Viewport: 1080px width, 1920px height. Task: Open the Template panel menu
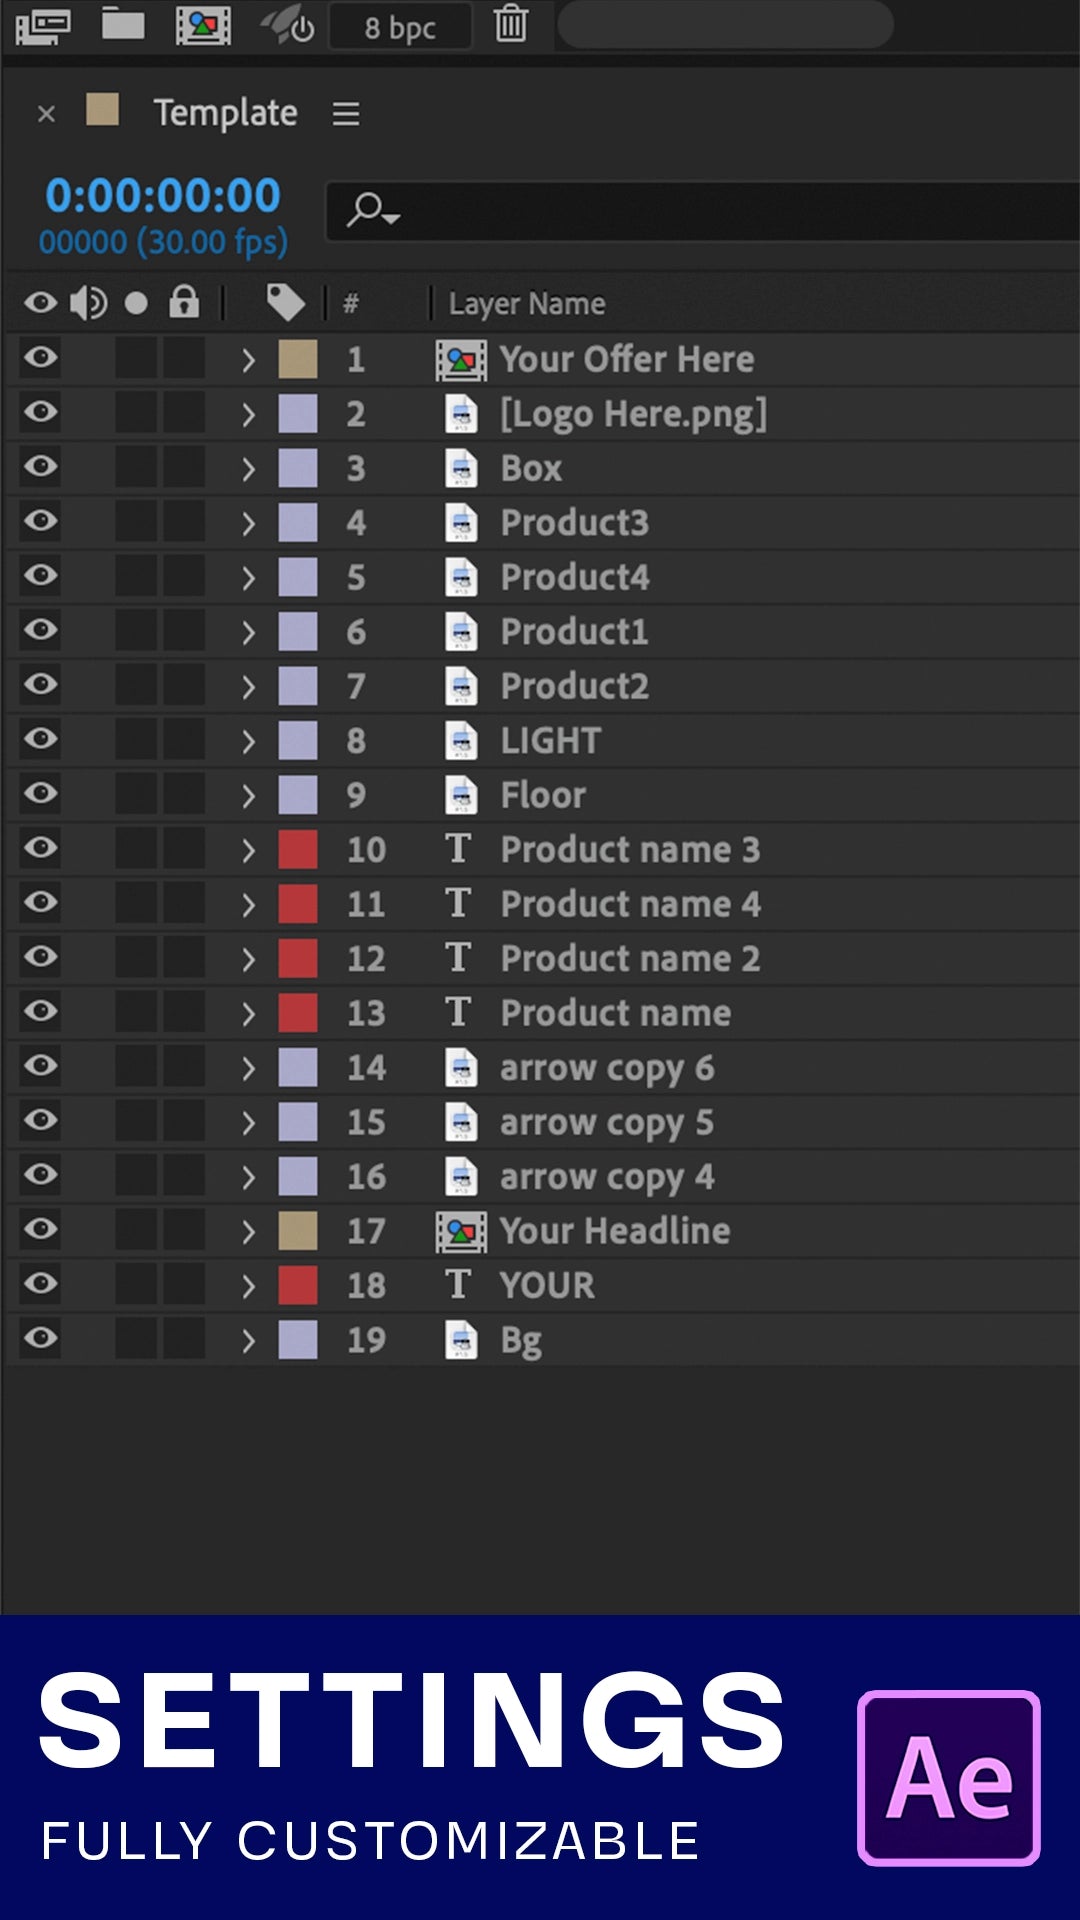(346, 114)
